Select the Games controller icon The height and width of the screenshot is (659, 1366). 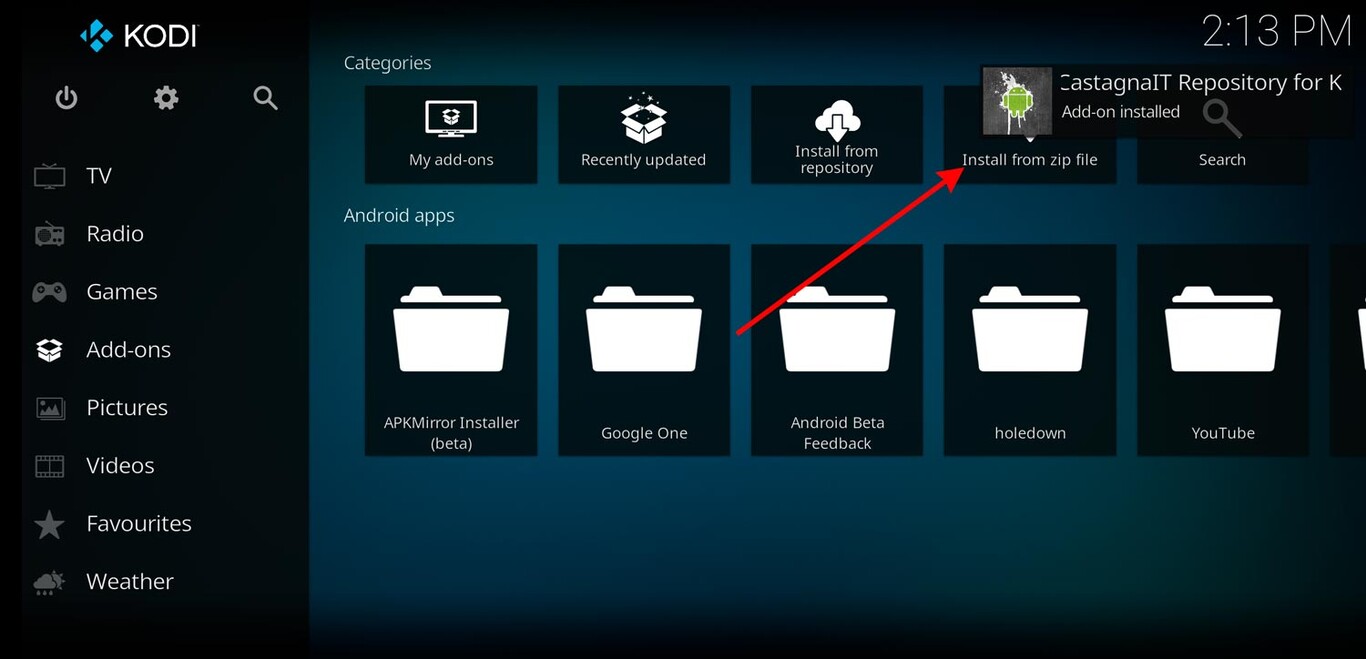coord(50,292)
